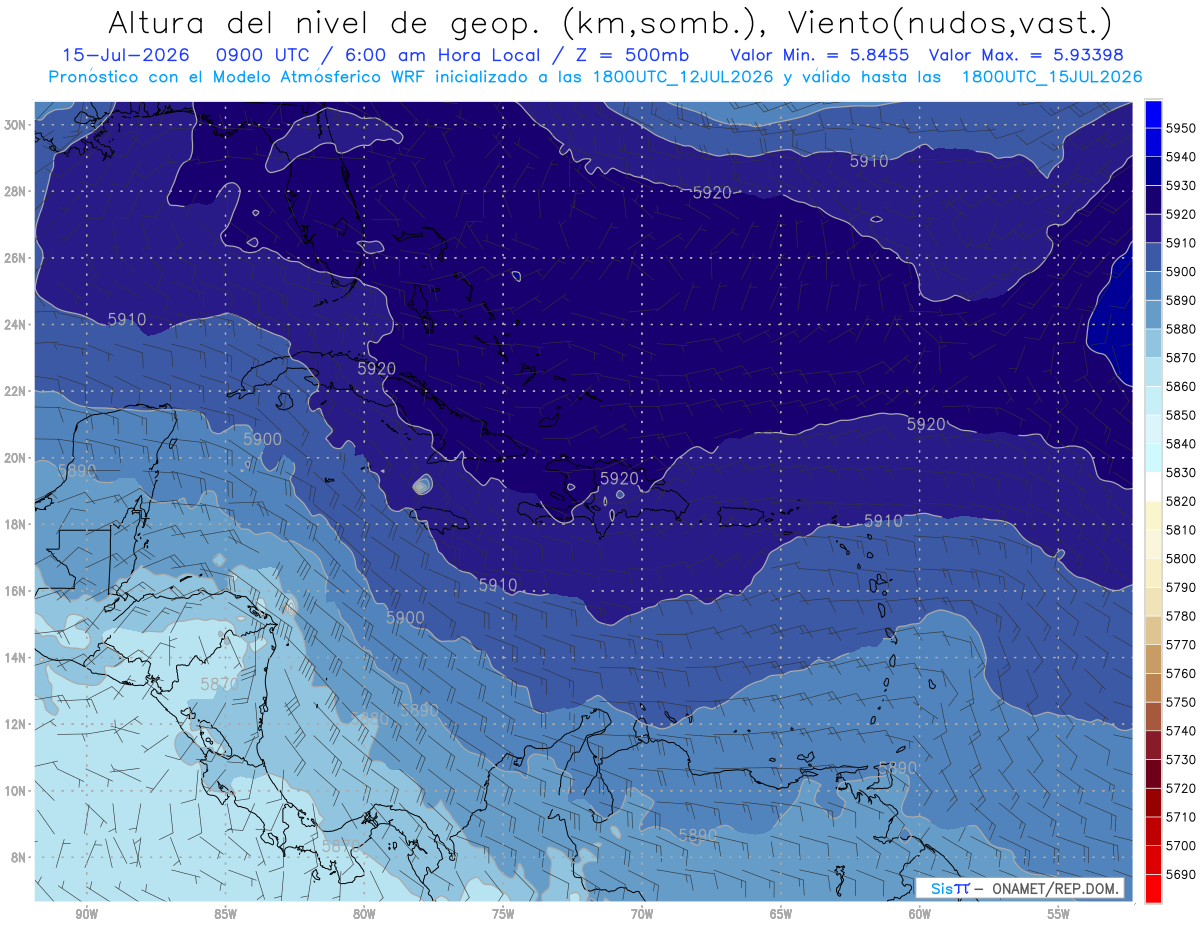Click the '0900 UTC / 6:00 am Hora Local' text
Screen dimensions: 1200x927
(377, 55)
